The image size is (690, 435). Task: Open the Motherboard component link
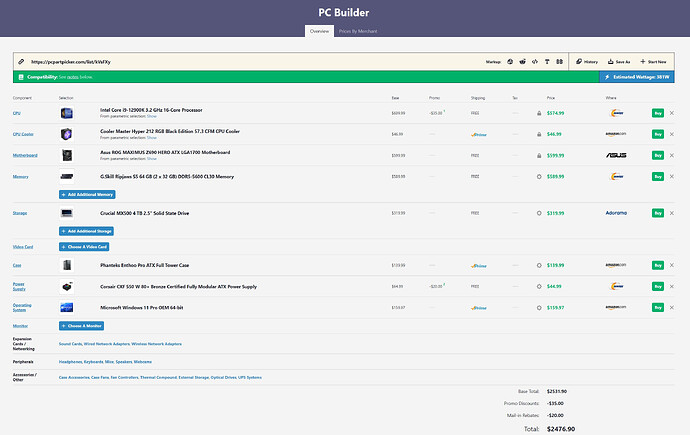click(25, 155)
